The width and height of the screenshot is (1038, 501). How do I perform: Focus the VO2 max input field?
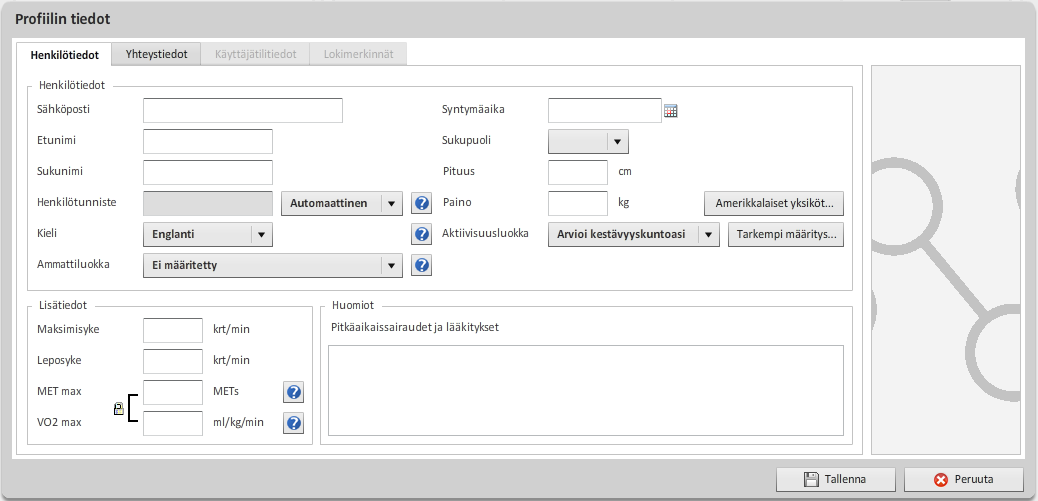click(x=173, y=424)
